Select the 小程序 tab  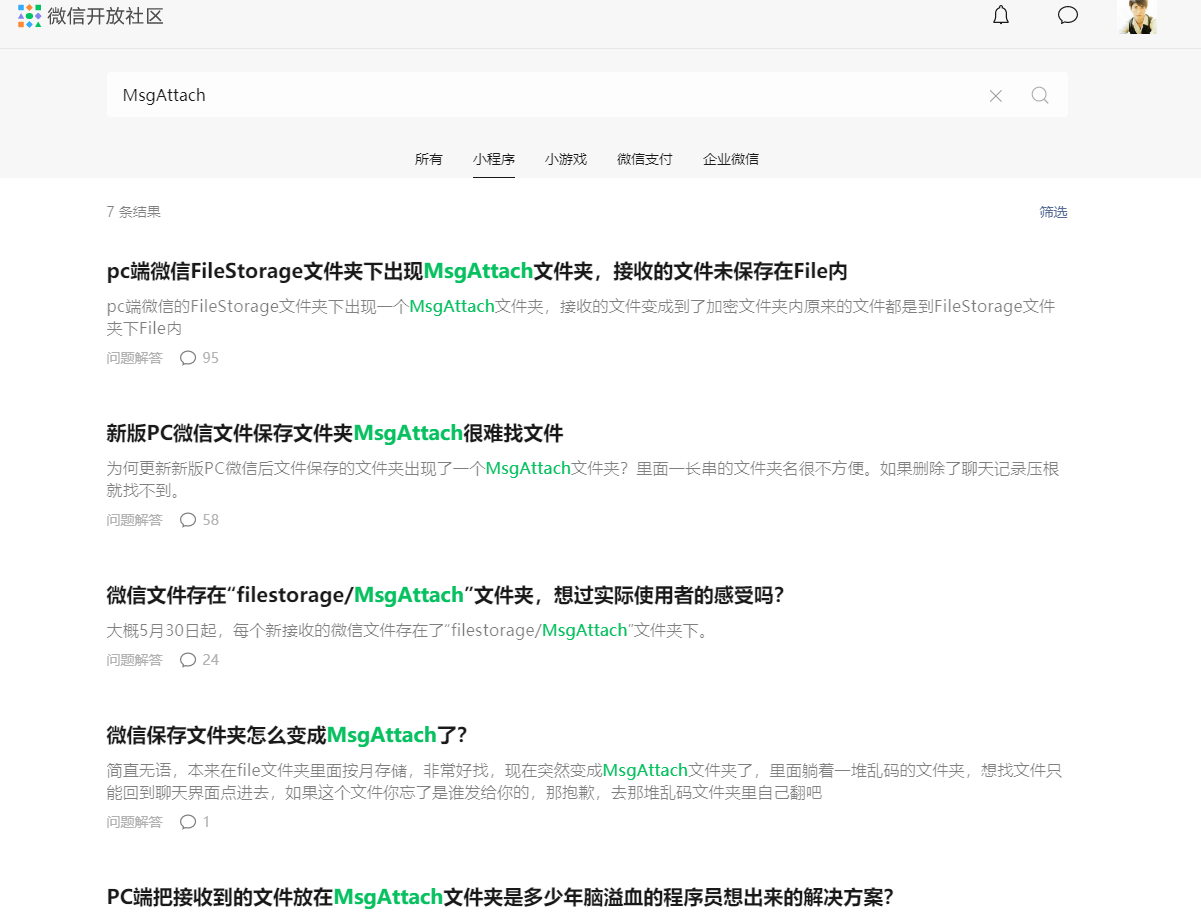coord(494,159)
